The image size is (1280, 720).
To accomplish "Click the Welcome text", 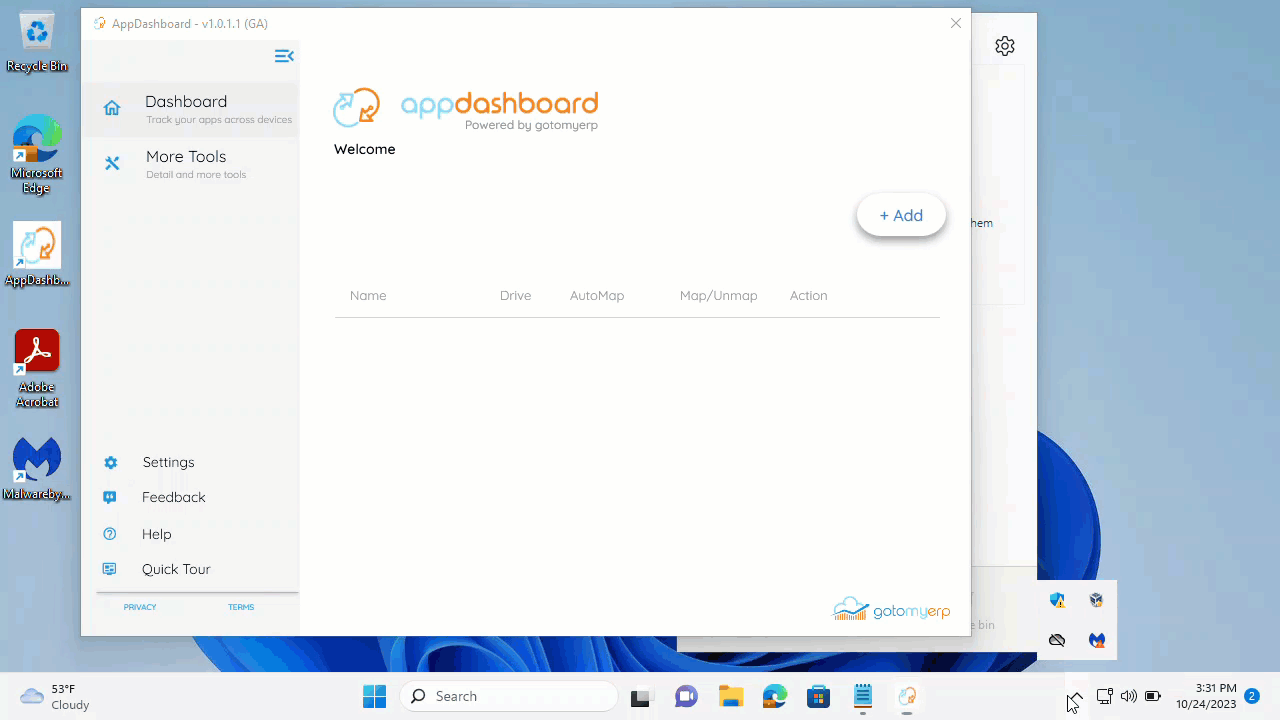I will pos(365,149).
